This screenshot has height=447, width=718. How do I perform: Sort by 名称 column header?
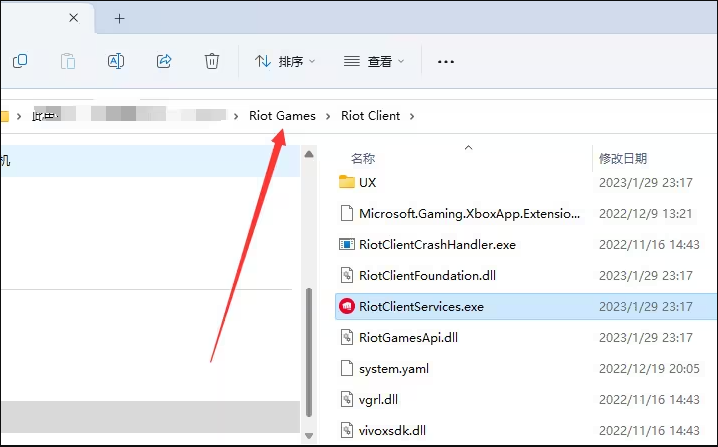tap(363, 158)
